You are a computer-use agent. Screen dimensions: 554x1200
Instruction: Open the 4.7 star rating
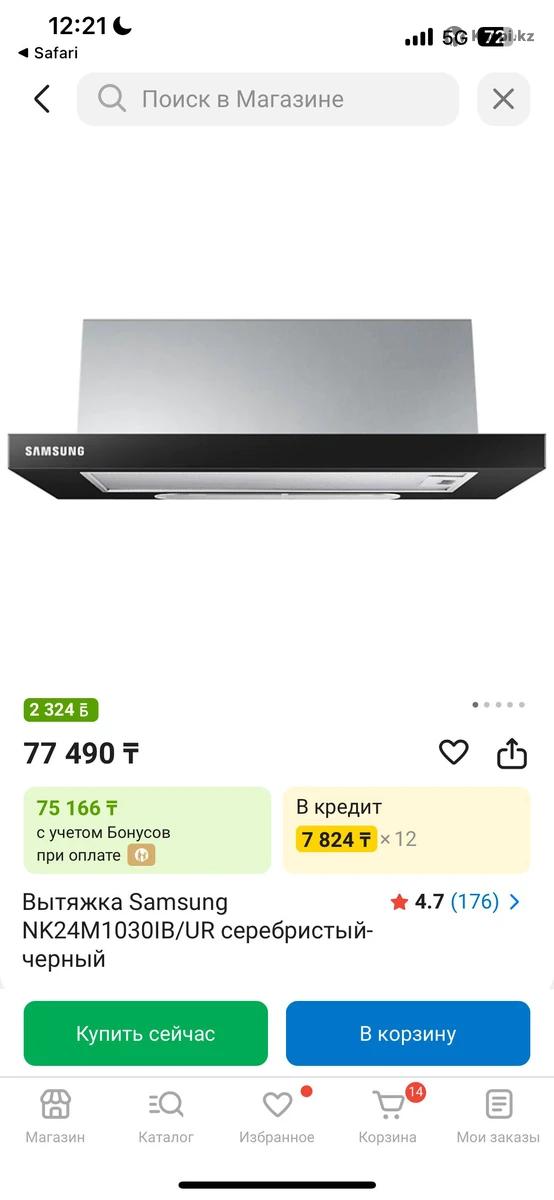point(417,902)
